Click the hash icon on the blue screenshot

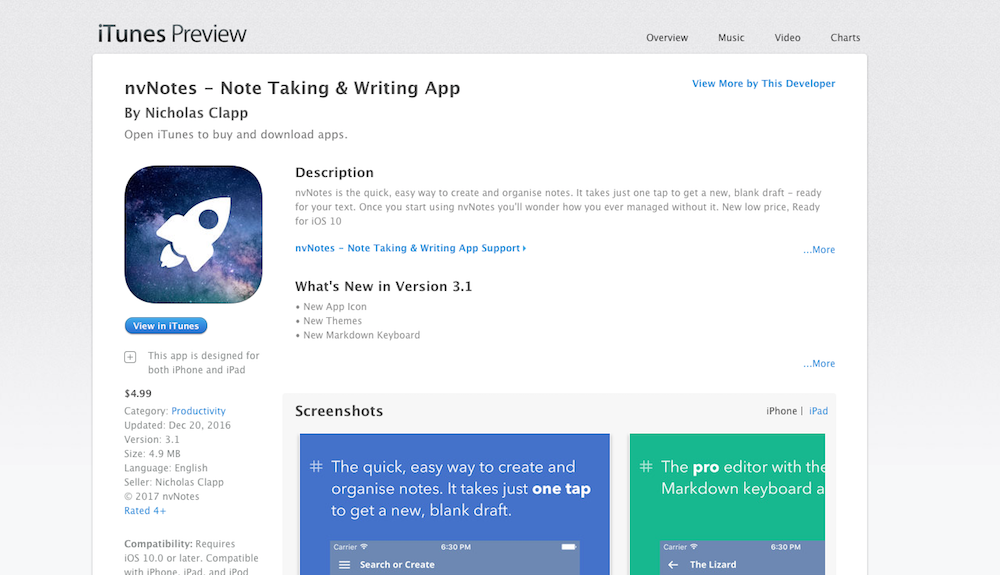point(316,467)
